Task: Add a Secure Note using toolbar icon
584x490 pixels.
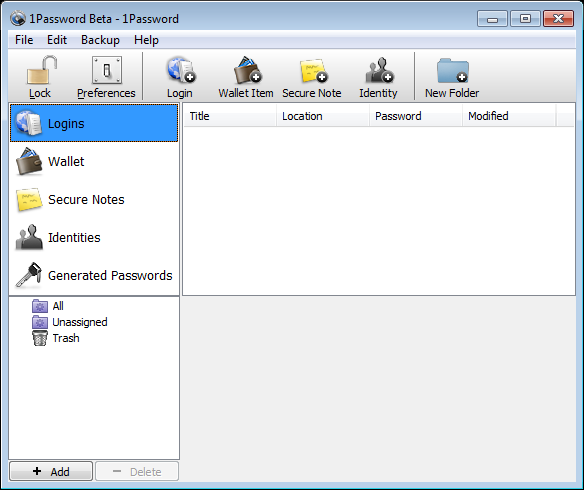Action: click(313, 71)
